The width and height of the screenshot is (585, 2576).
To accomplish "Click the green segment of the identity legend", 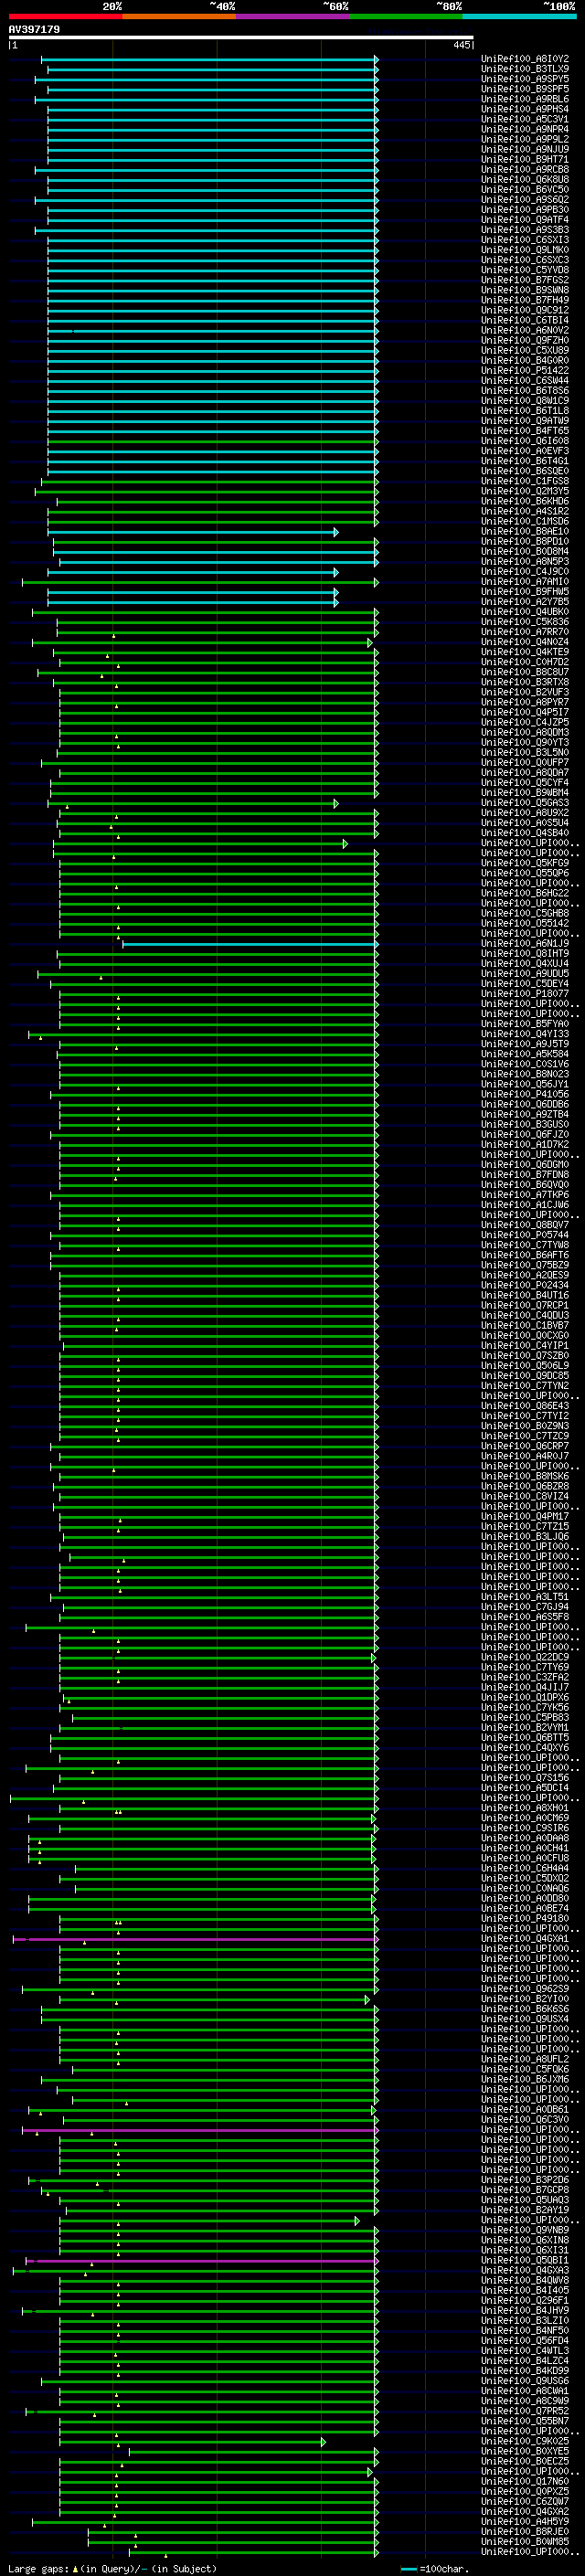I will tap(405, 16).
